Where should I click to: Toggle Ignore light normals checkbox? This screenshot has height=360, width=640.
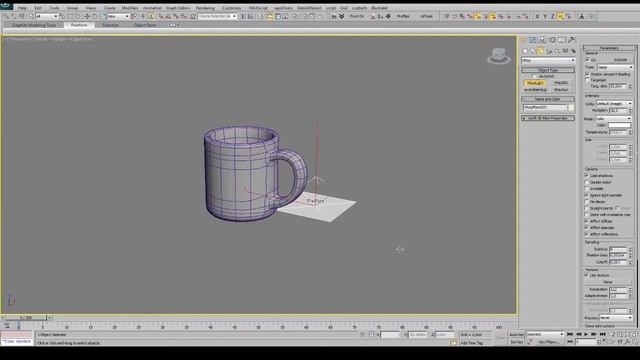pos(587,195)
